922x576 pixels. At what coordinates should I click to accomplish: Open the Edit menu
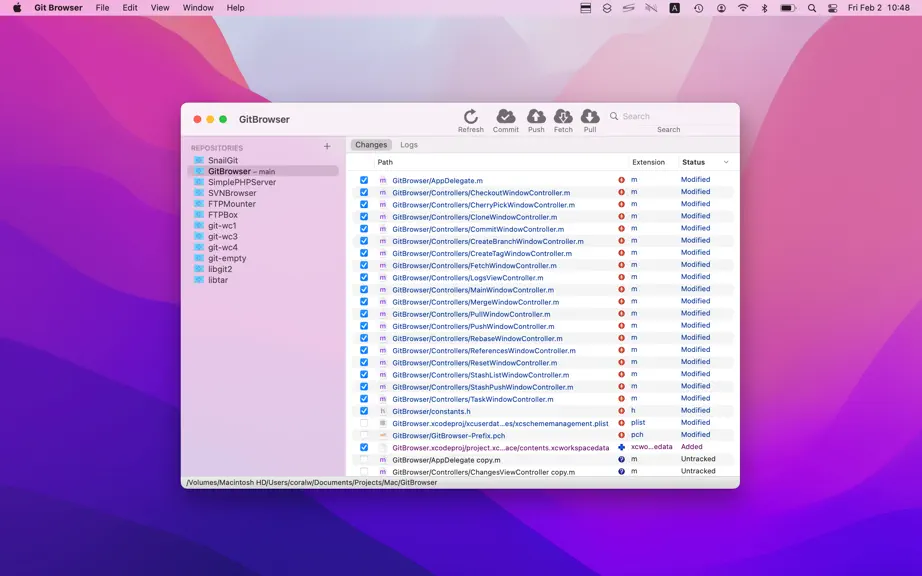point(130,8)
